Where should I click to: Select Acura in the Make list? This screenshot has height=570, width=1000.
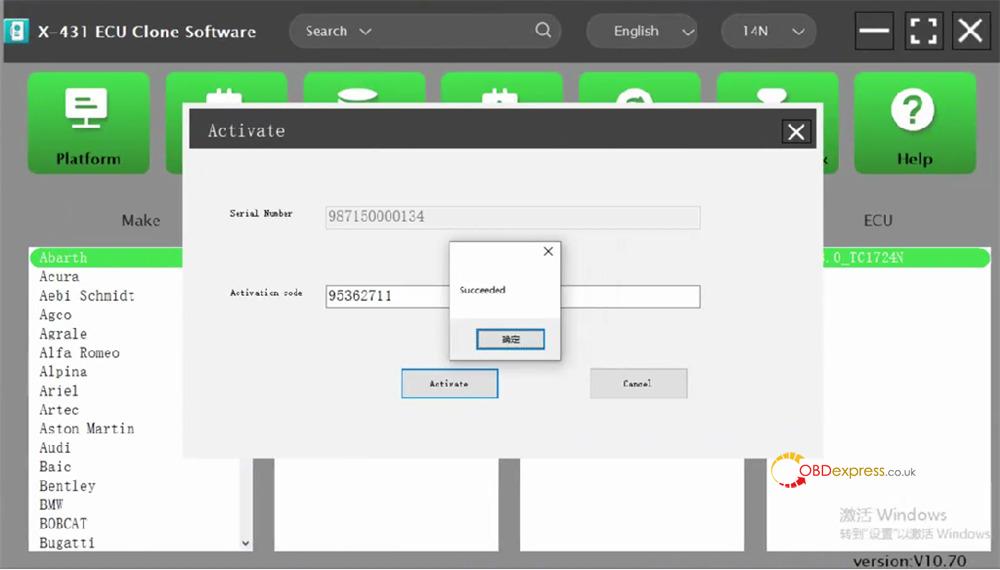[x=59, y=277]
